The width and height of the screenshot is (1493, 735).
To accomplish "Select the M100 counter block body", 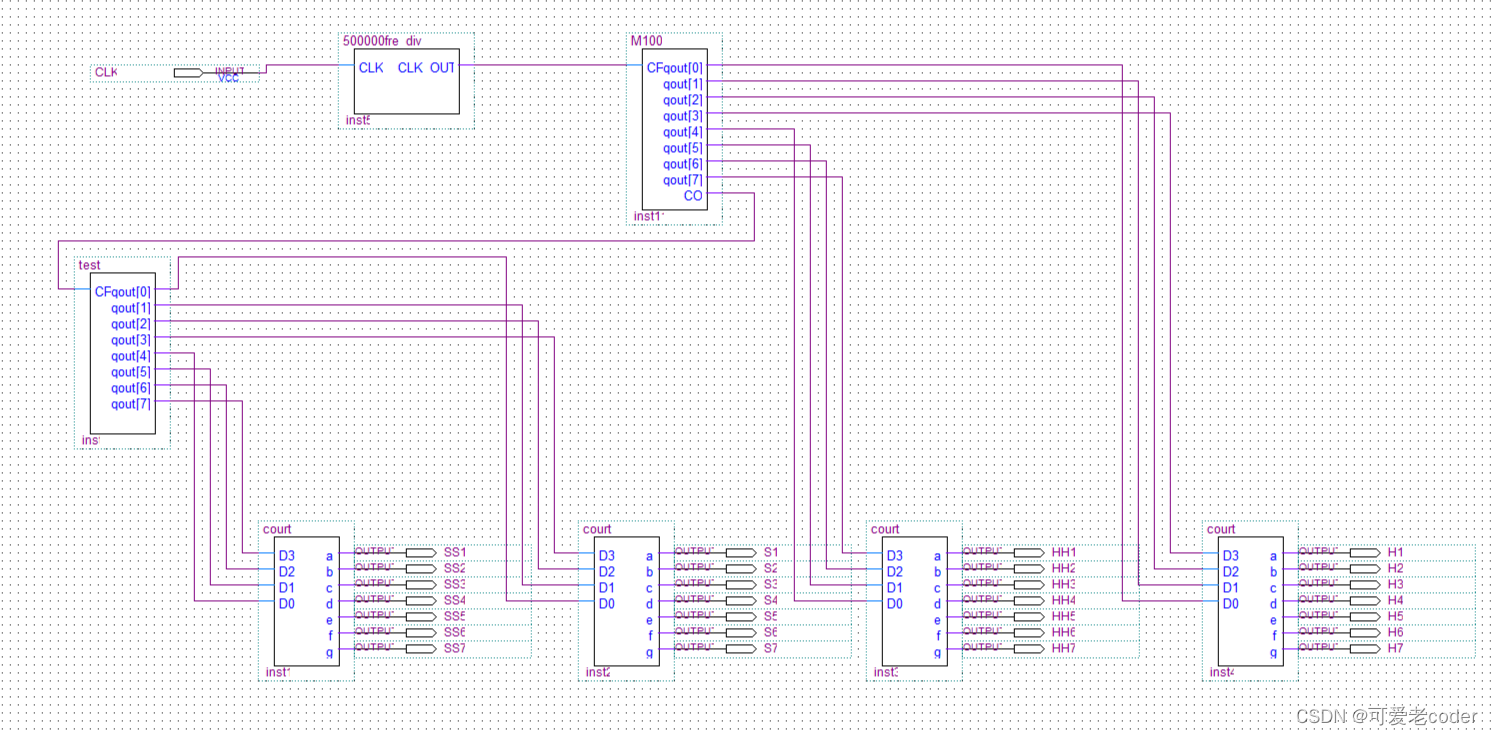I will click(x=675, y=130).
